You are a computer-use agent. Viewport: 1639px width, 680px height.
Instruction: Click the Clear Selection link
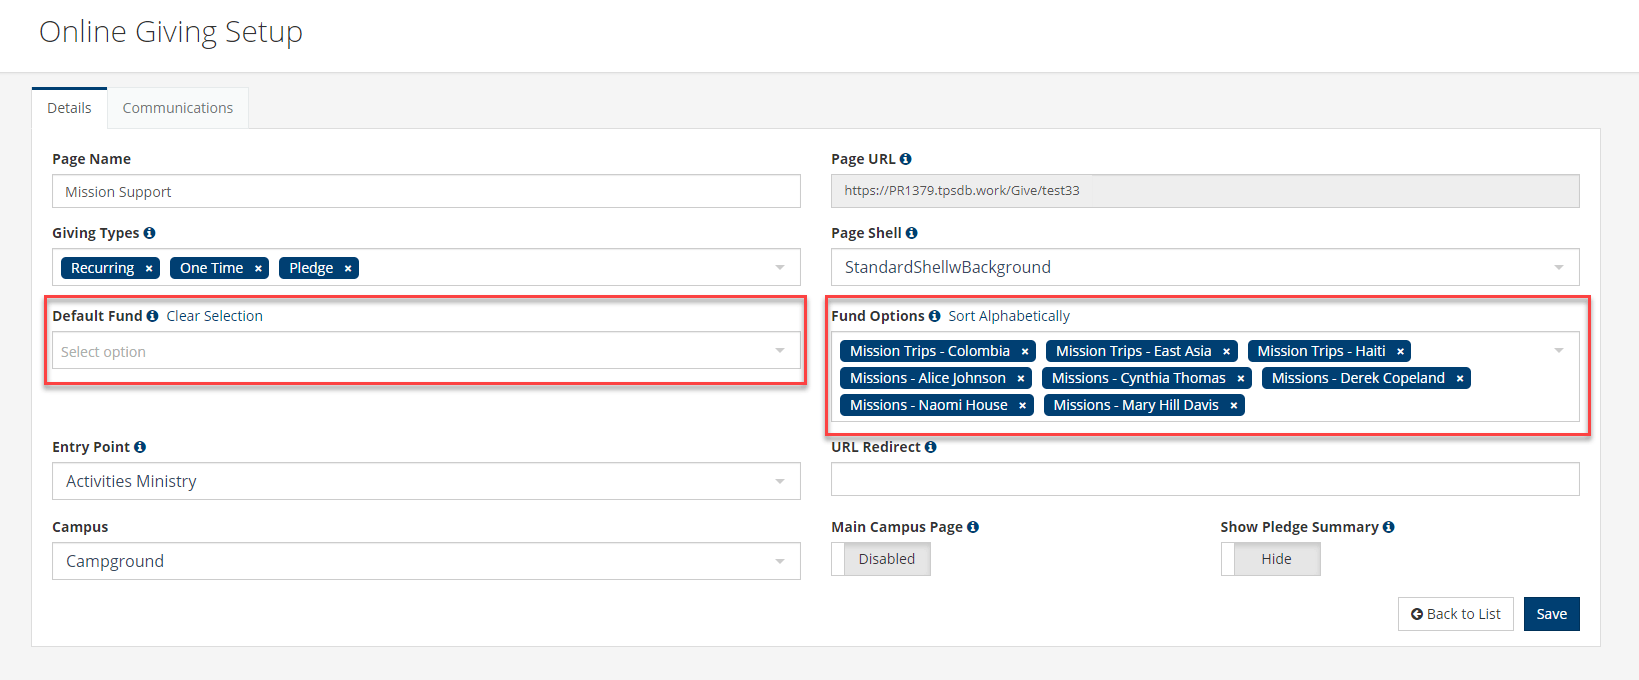tap(214, 316)
